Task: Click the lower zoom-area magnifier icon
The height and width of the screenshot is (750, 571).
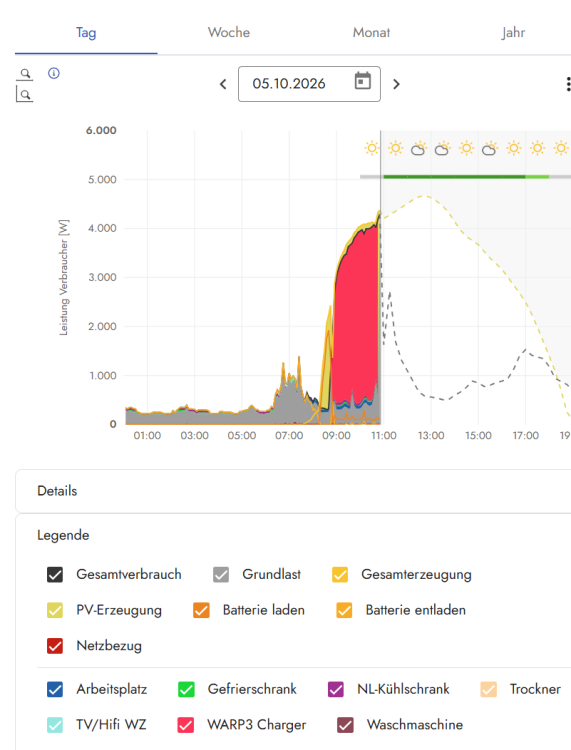Action: [25, 94]
